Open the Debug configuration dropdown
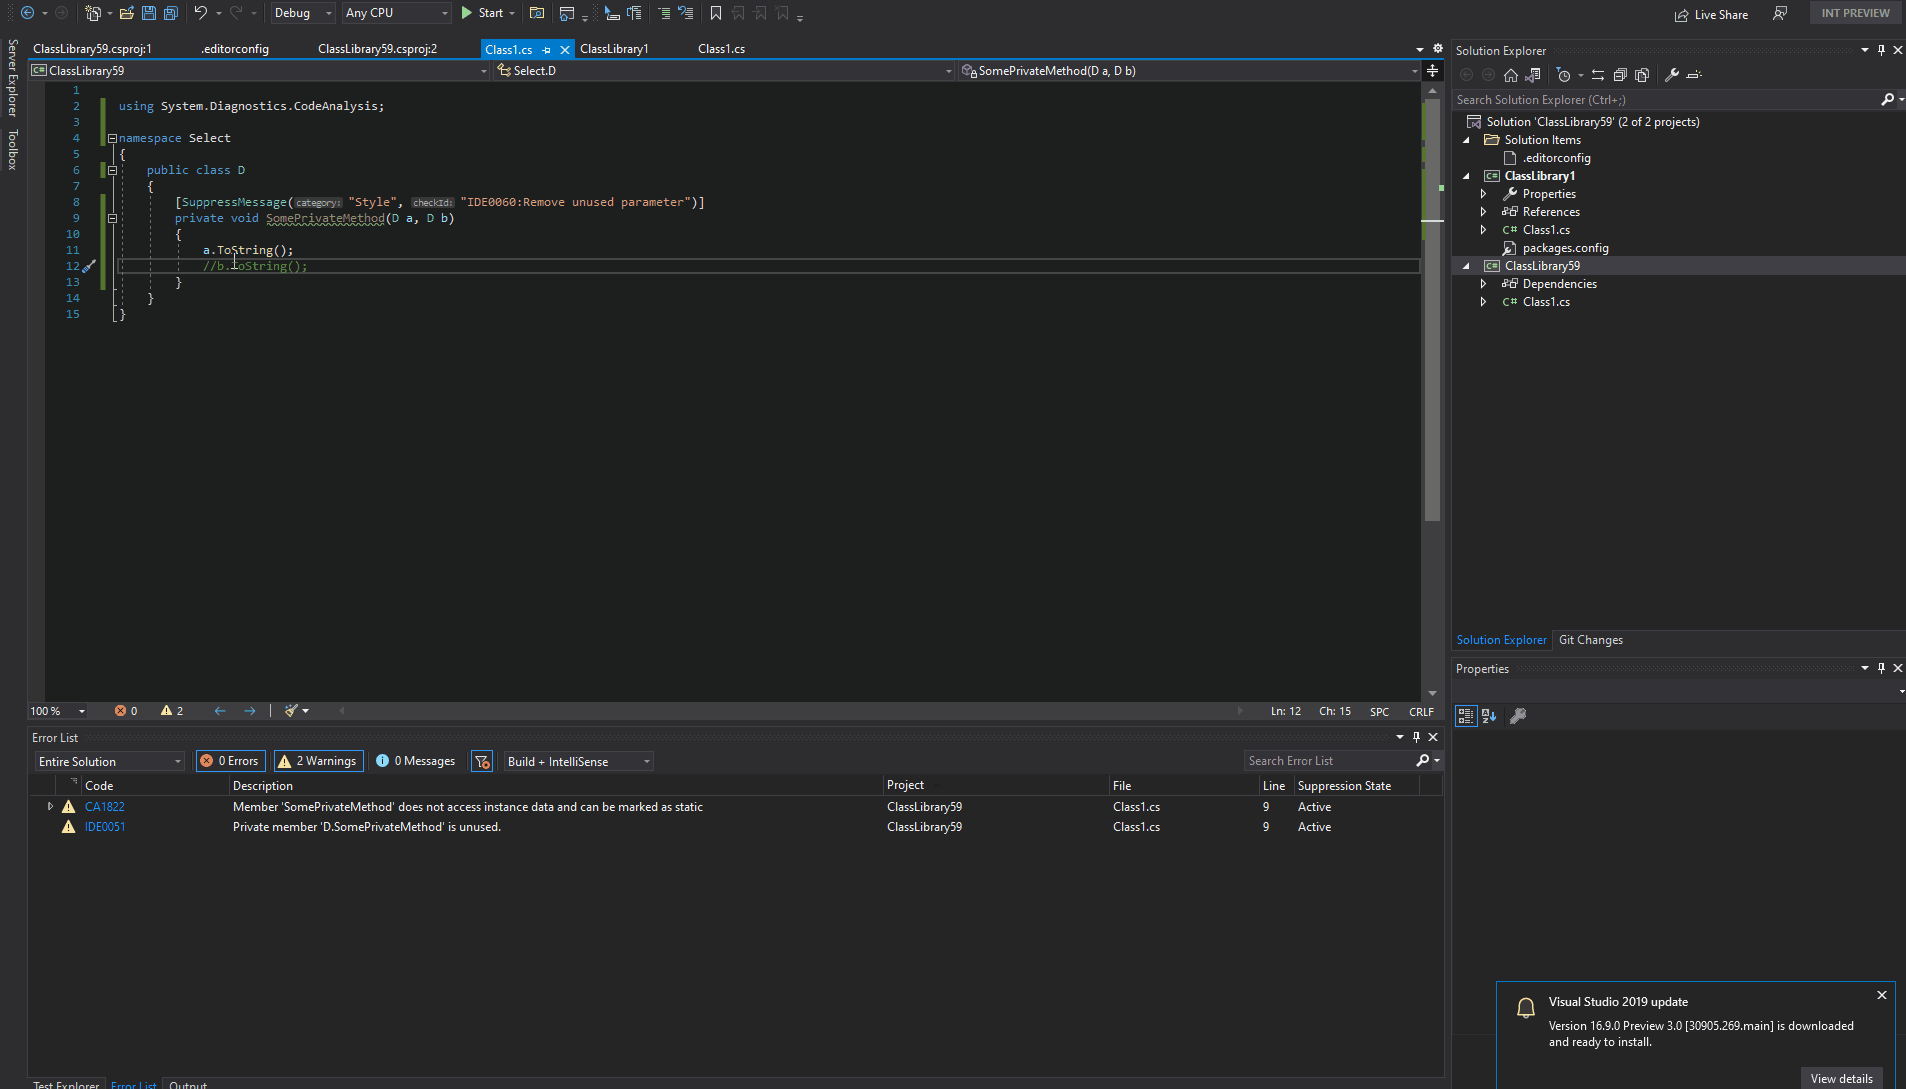 pos(300,12)
